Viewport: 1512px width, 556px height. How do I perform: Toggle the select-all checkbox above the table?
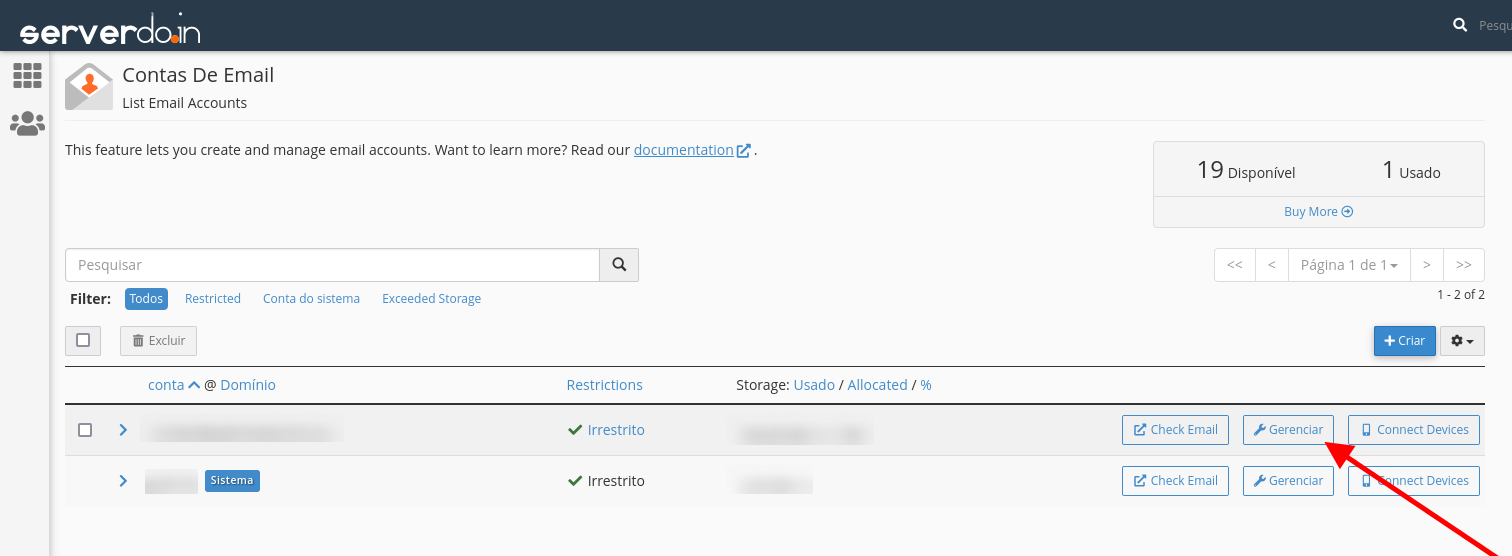[83, 340]
